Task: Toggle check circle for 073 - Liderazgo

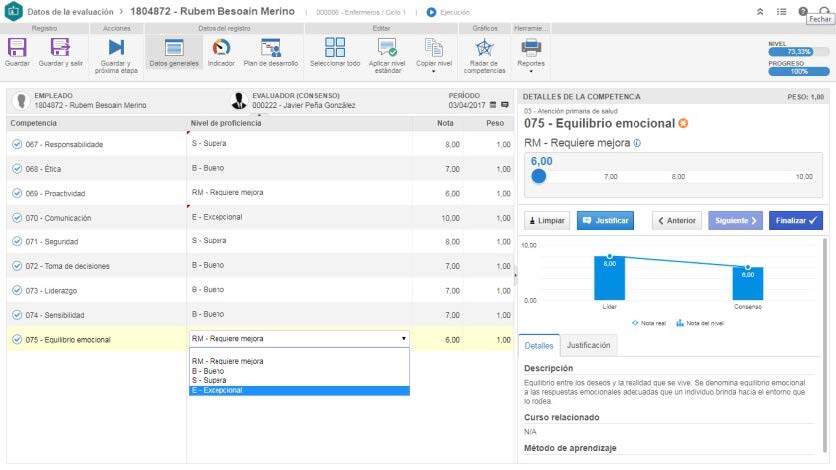Action: tap(17, 290)
